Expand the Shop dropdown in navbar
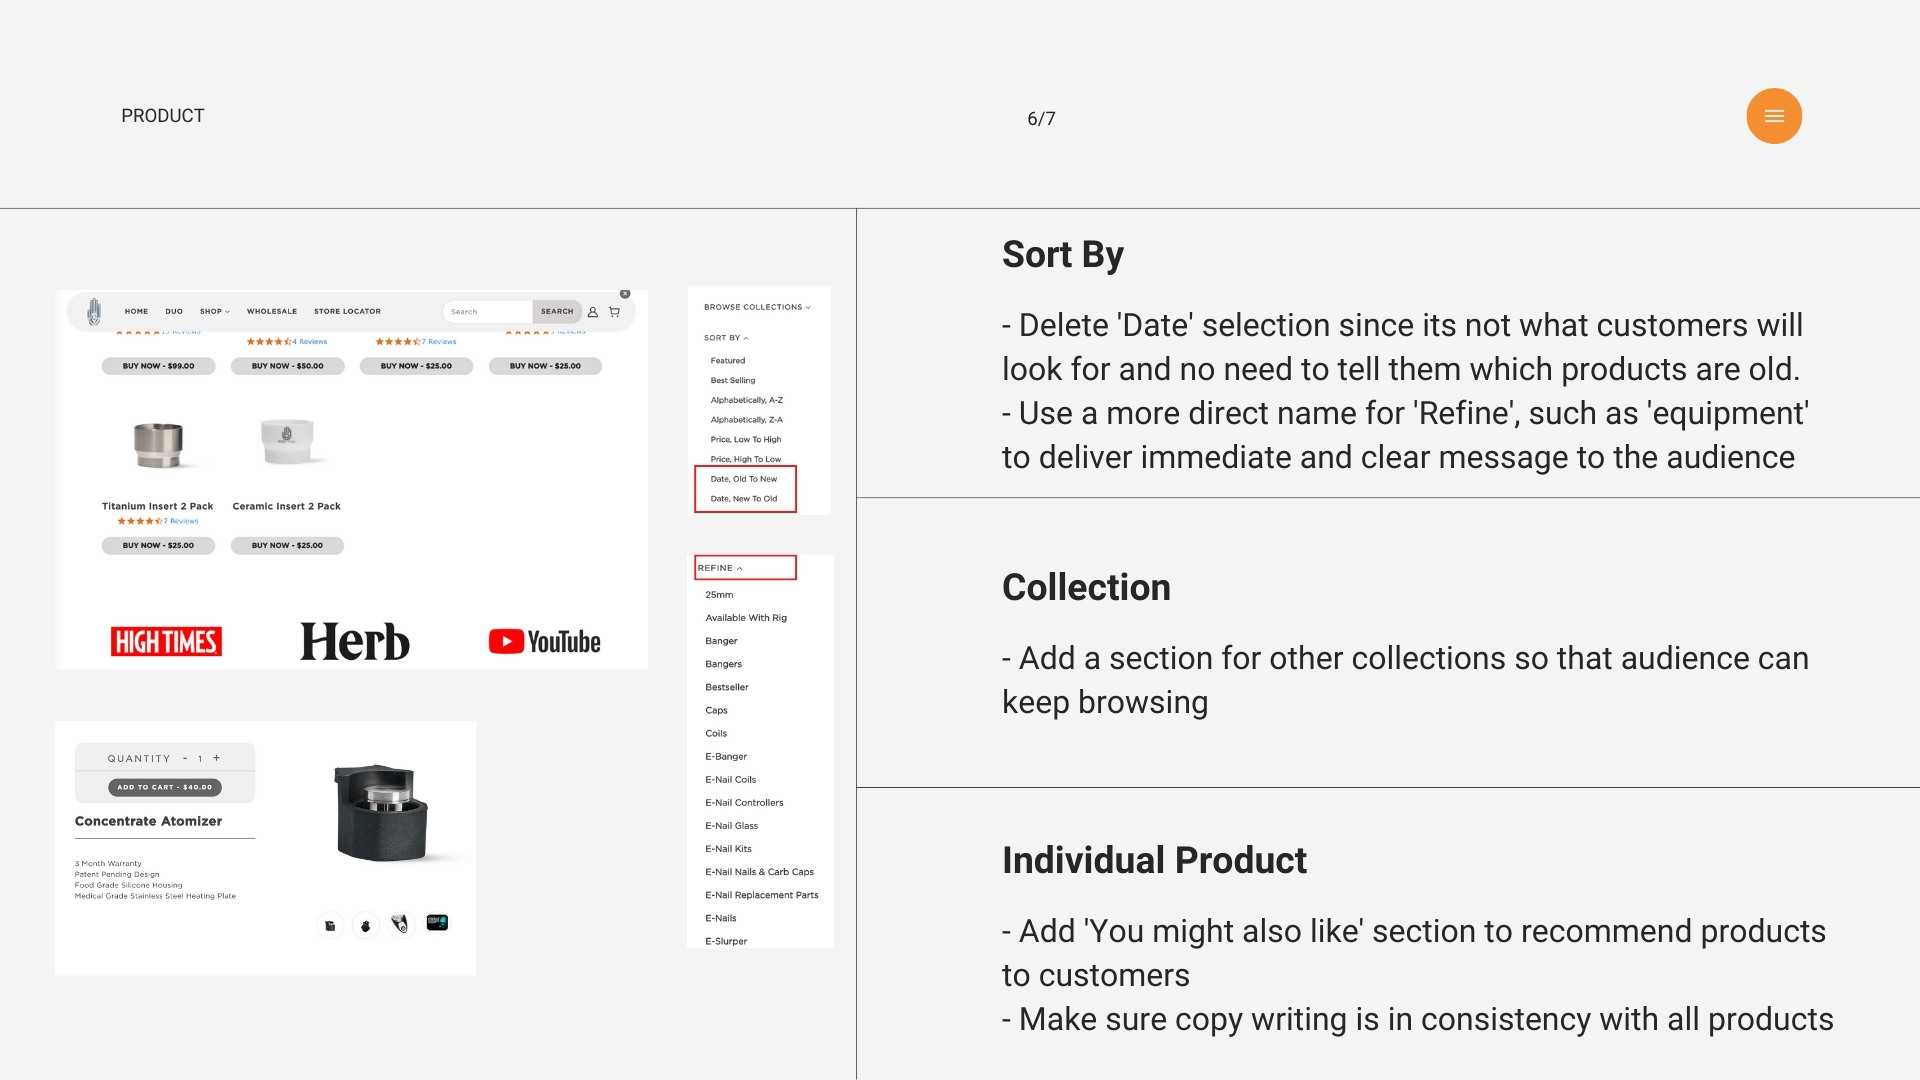The width and height of the screenshot is (1920, 1080). [x=214, y=312]
